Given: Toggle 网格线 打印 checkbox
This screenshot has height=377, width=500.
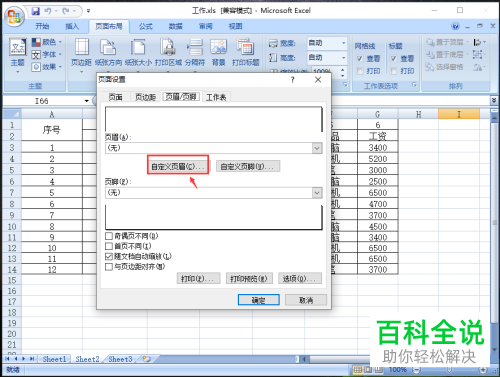Looking at the screenshot, I should coord(360,71).
